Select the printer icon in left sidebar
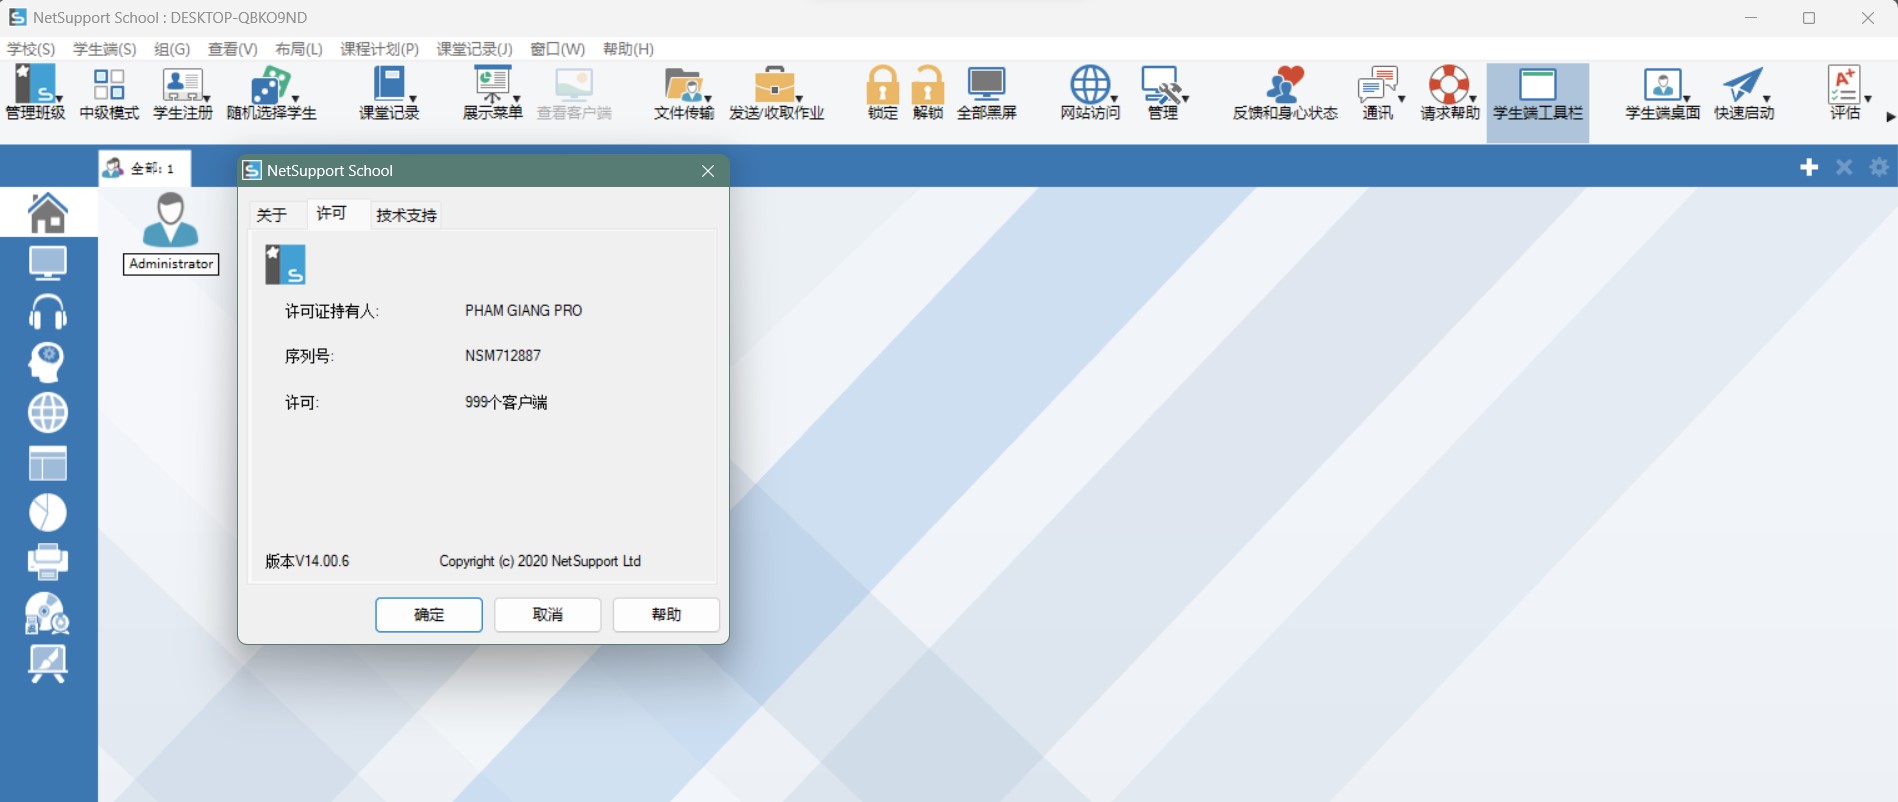 (47, 561)
